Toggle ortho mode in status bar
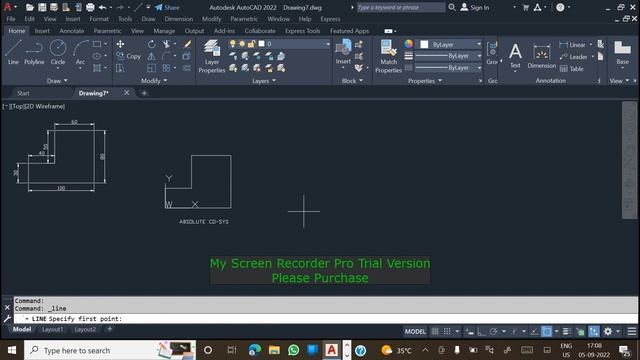Screen dimensions: 640x360 (x=481, y=331)
